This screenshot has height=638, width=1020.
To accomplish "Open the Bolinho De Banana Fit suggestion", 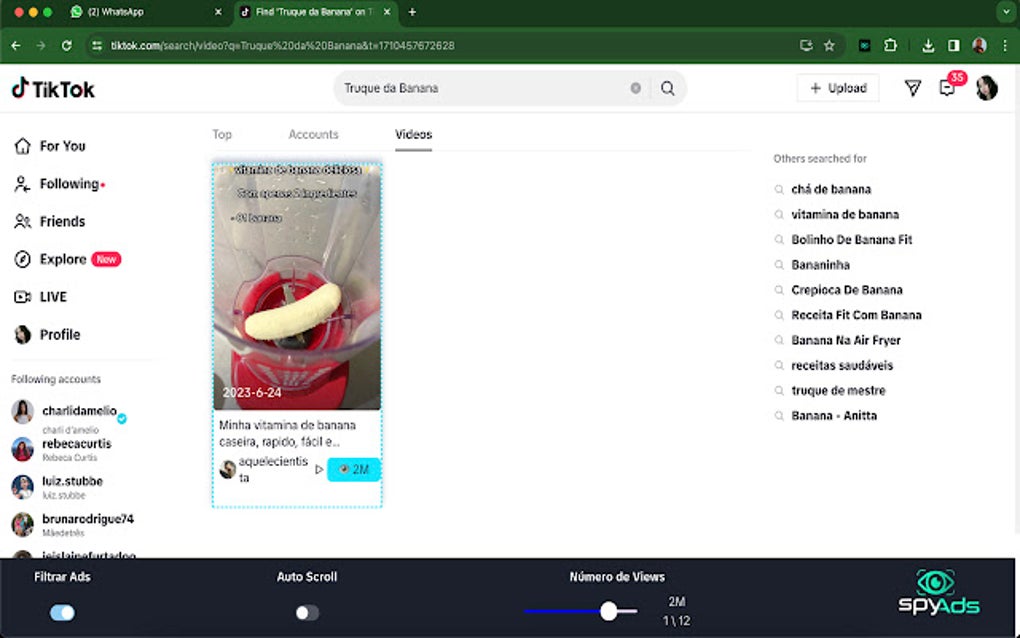I will (852, 239).
